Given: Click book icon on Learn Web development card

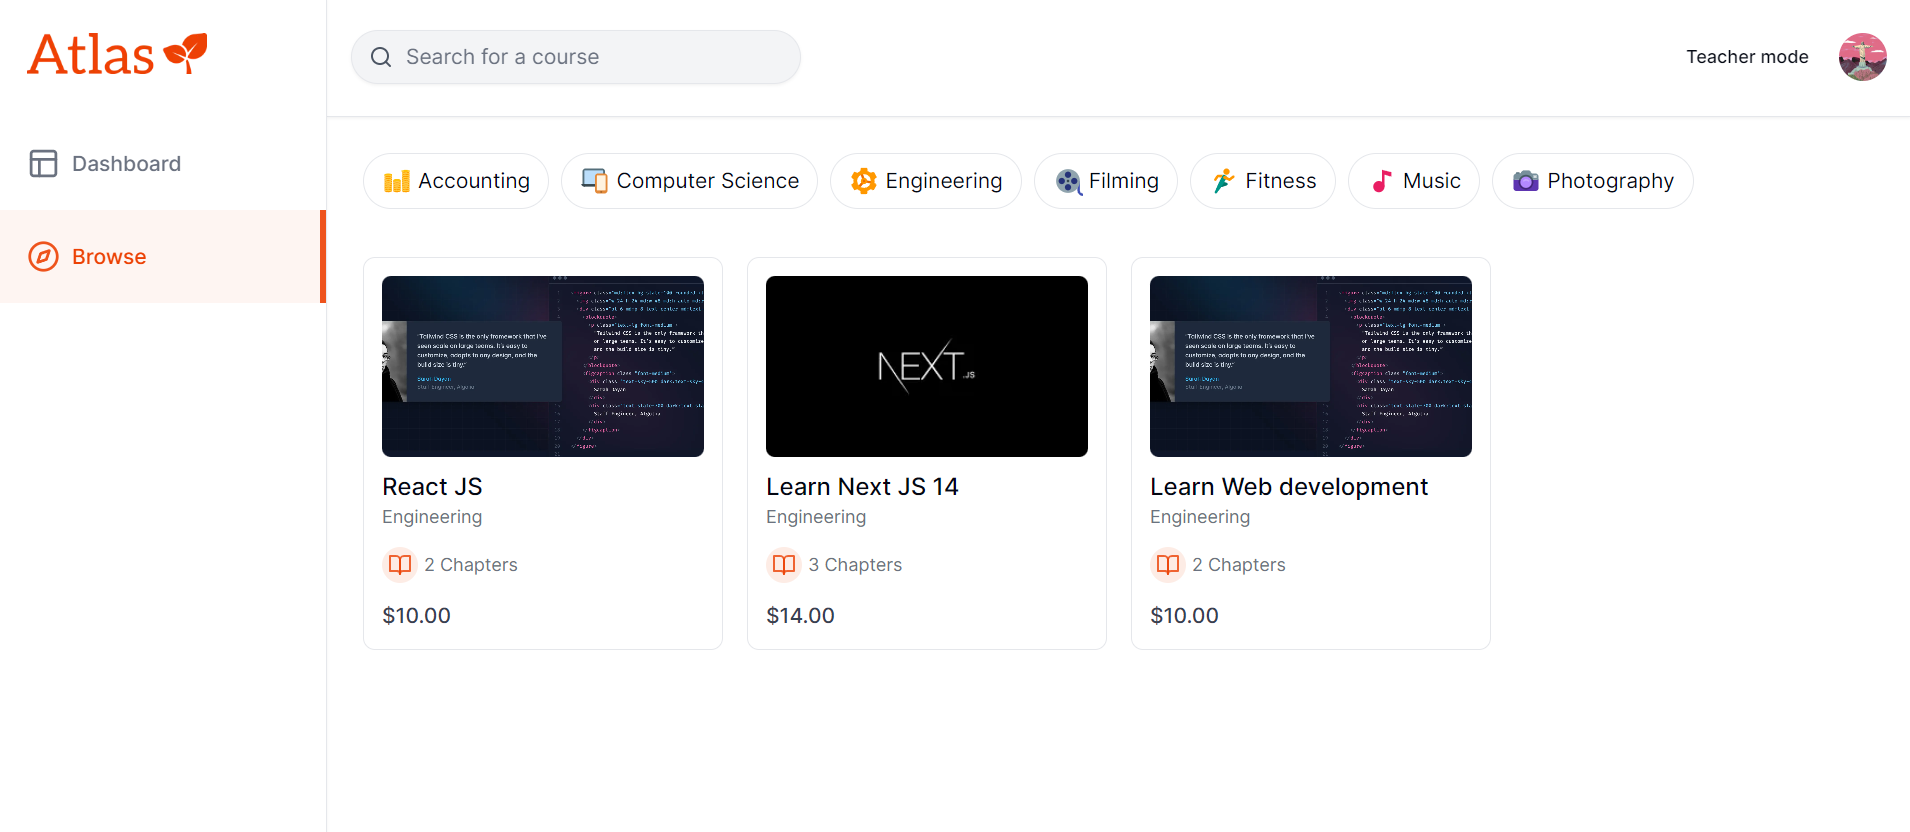Looking at the screenshot, I should click(x=1168, y=564).
